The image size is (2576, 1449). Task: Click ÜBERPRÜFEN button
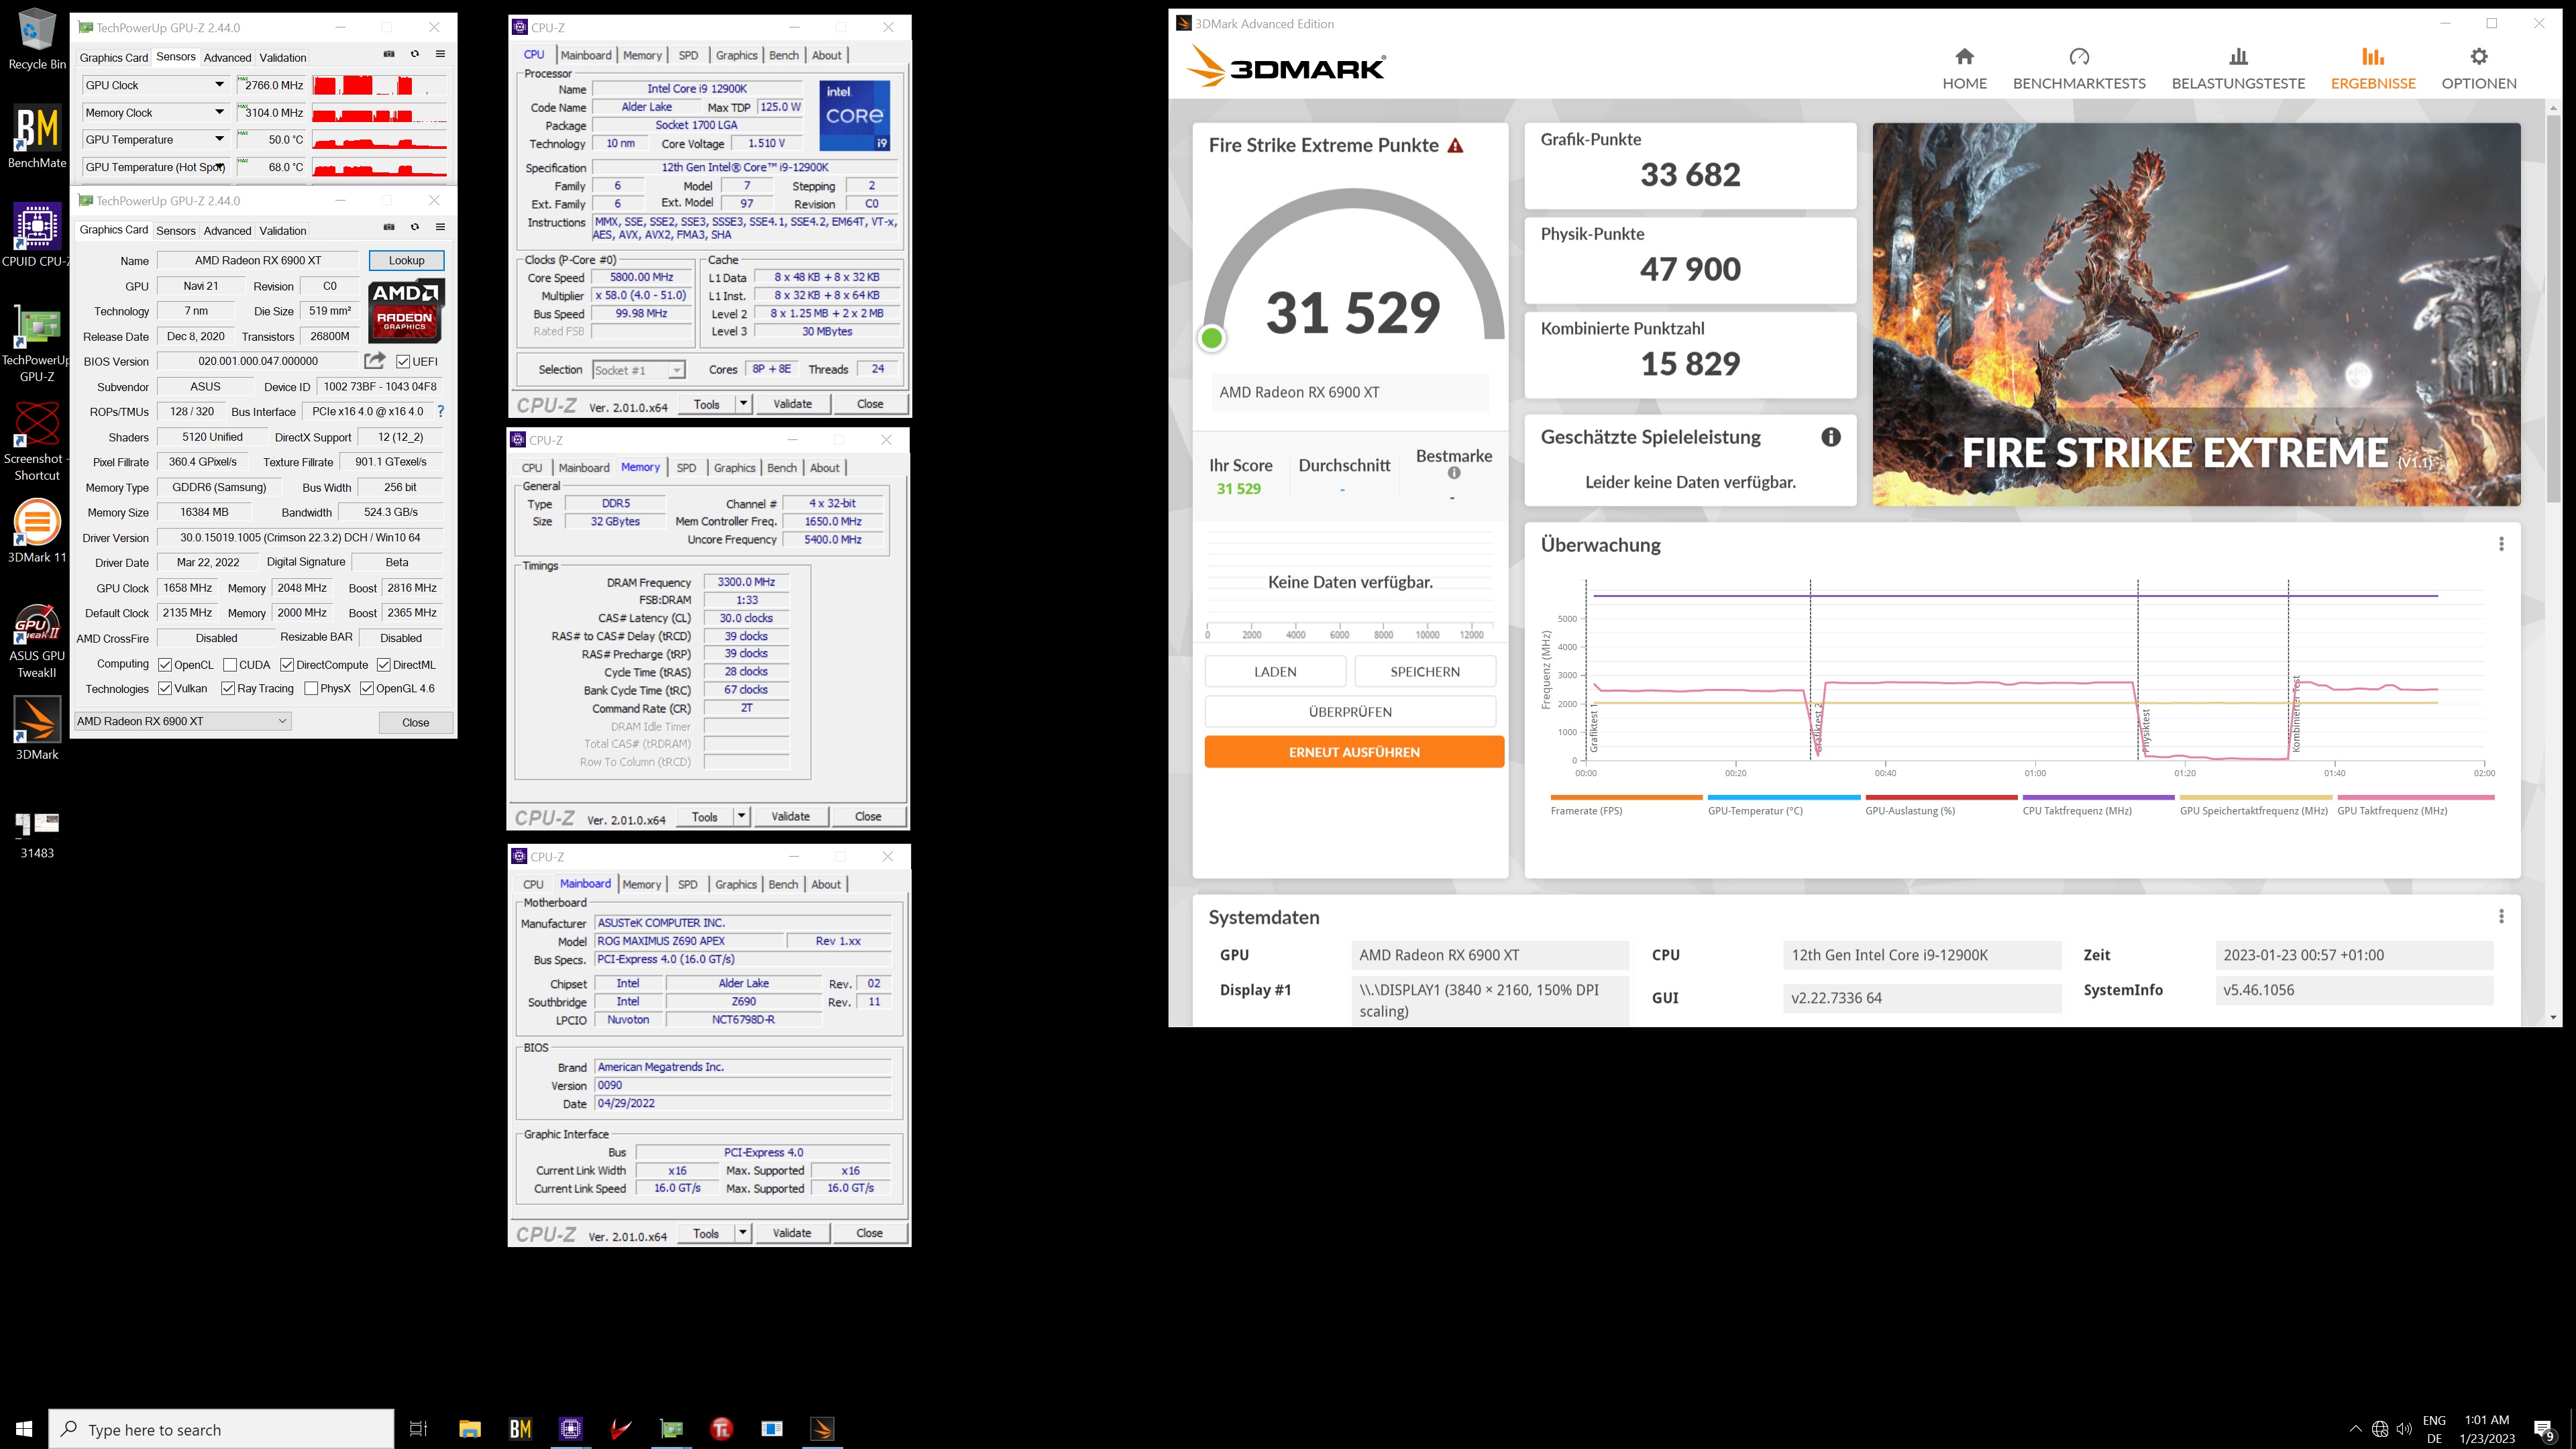click(x=1350, y=712)
